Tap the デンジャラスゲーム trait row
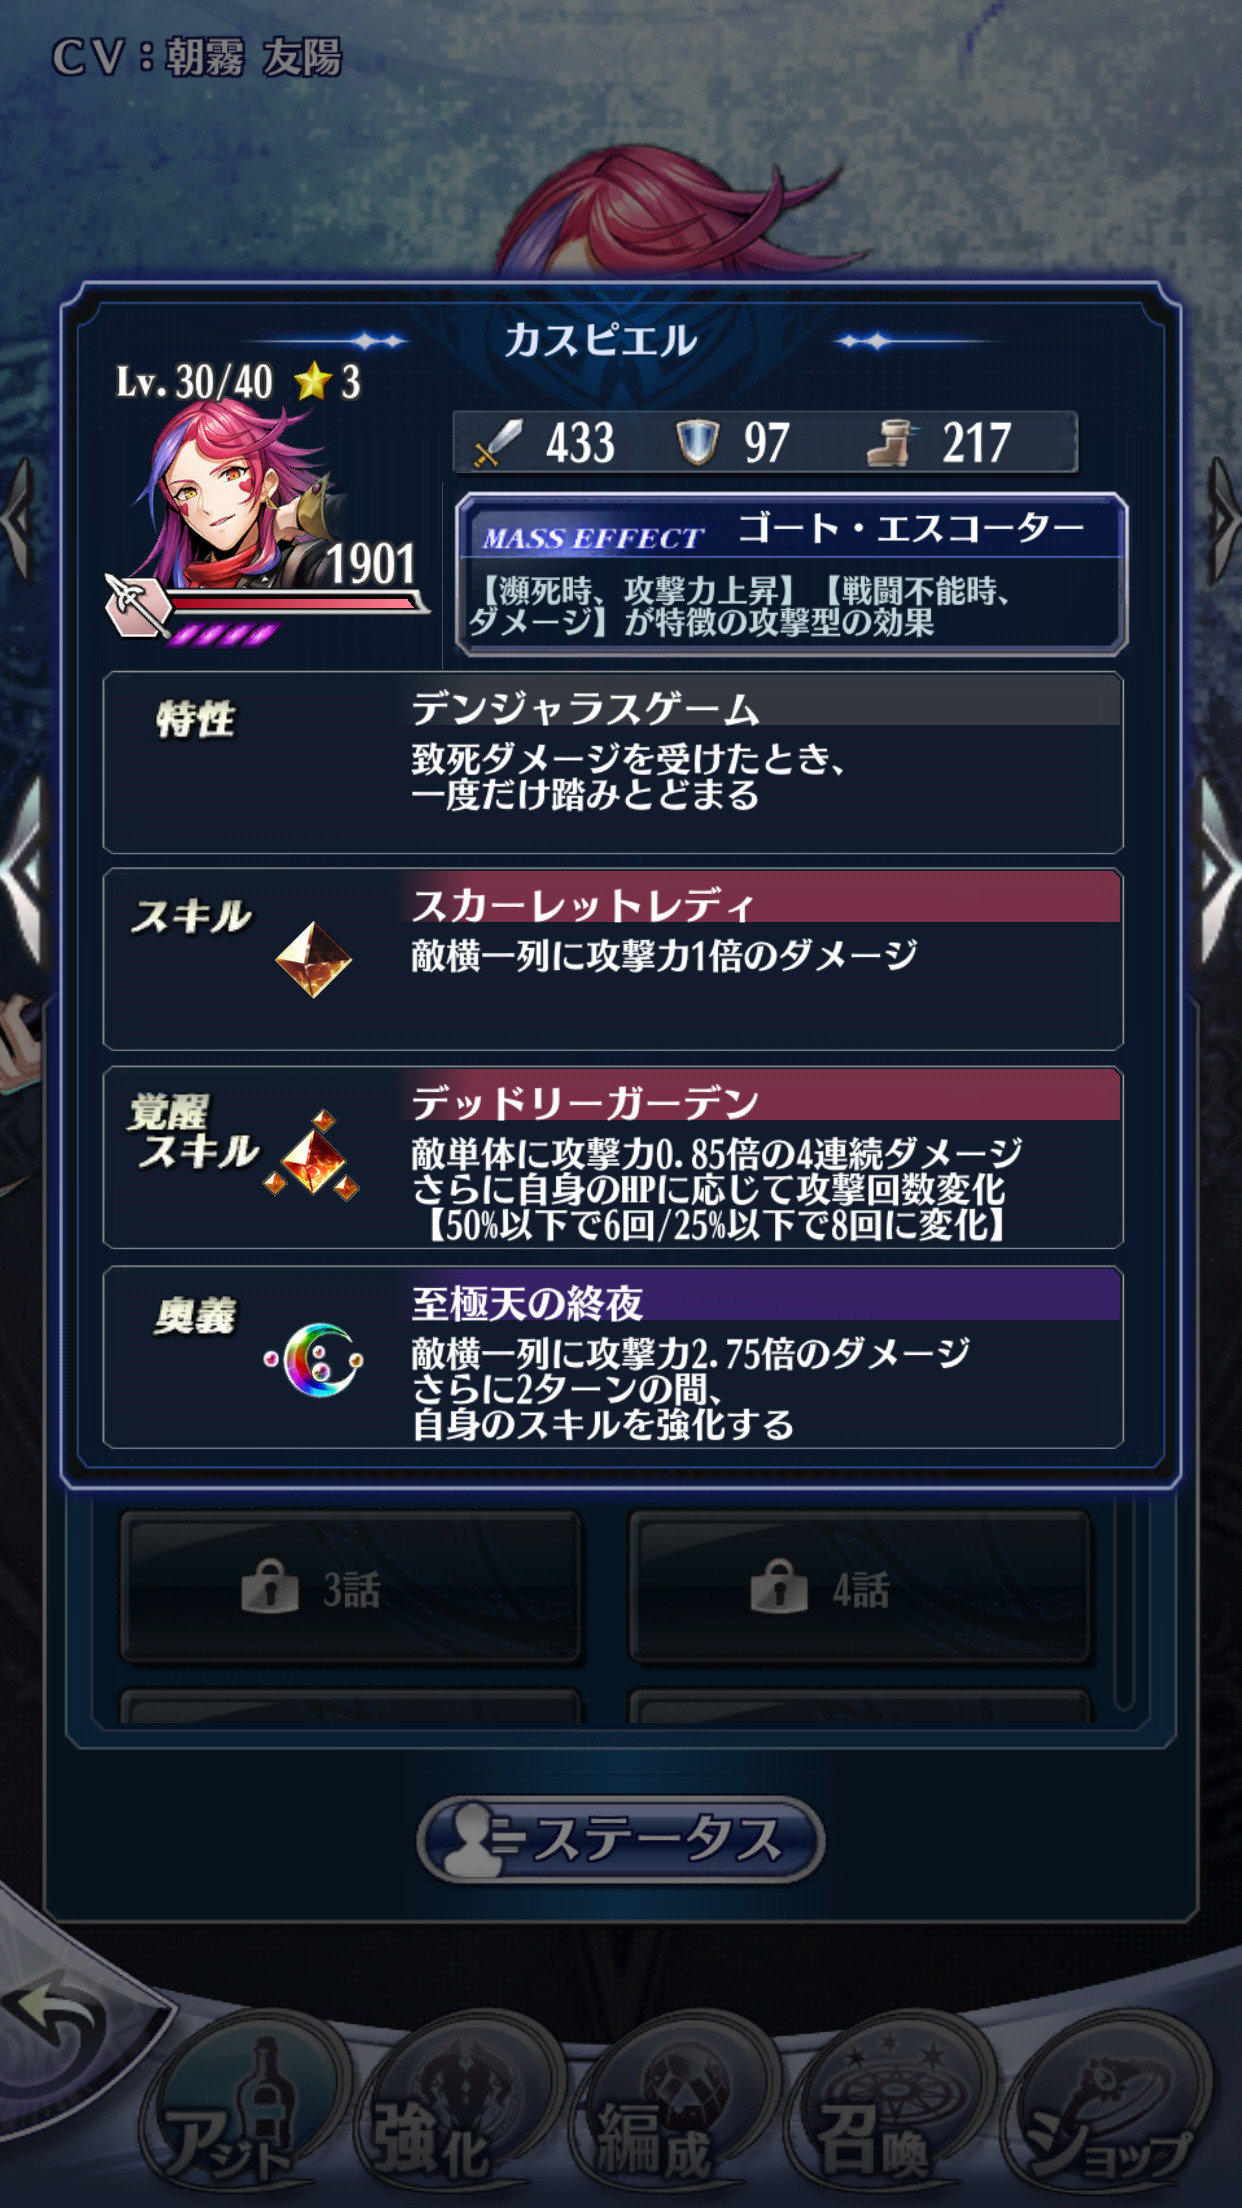 pyautogui.click(x=613, y=762)
